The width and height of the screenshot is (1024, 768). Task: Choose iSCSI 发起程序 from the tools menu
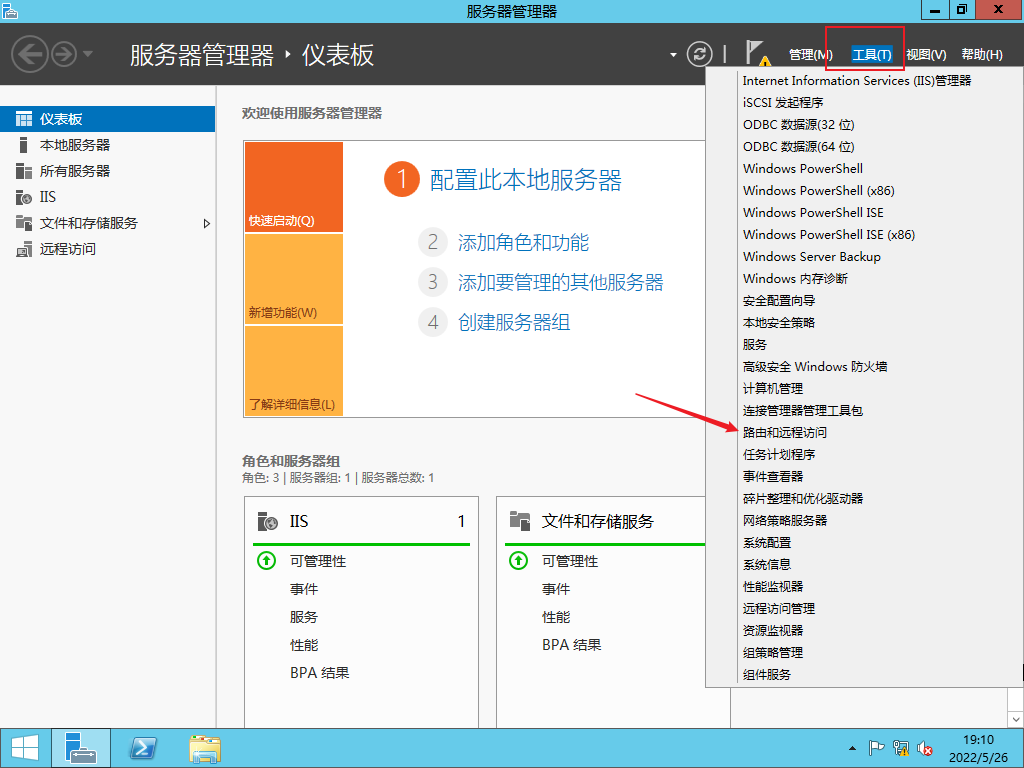click(783, 103)
